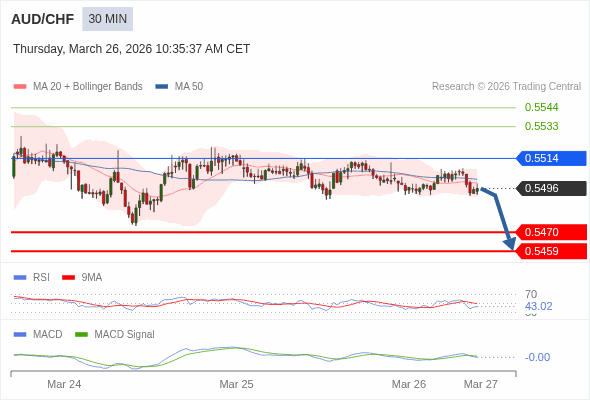The width and height of the screenshot is (590, 400).
Task: Click the red 0.5470 support price tag
Action: pos(551,232)
